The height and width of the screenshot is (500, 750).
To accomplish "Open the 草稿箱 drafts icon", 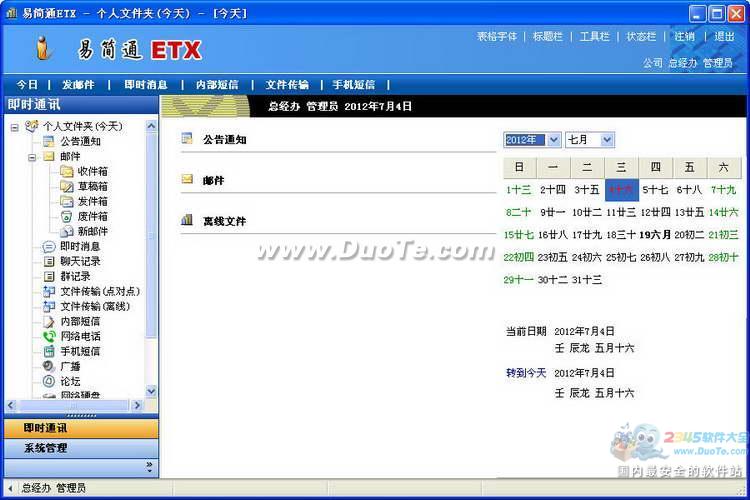I will coord(66,186).
